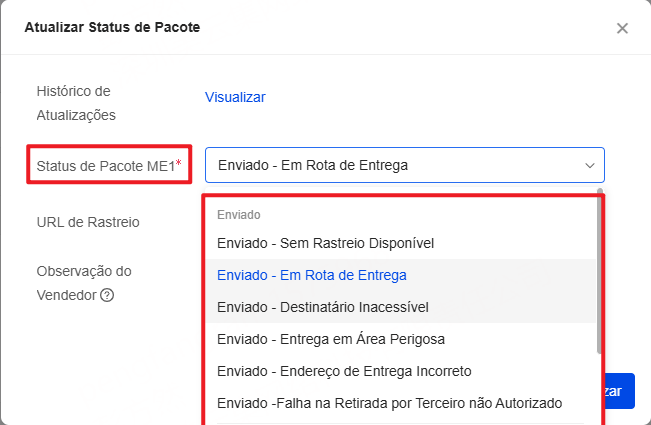Screen dimensions: 651x425
Task: Click the URL de Rastreio label
Action: (x=88, y=222)
